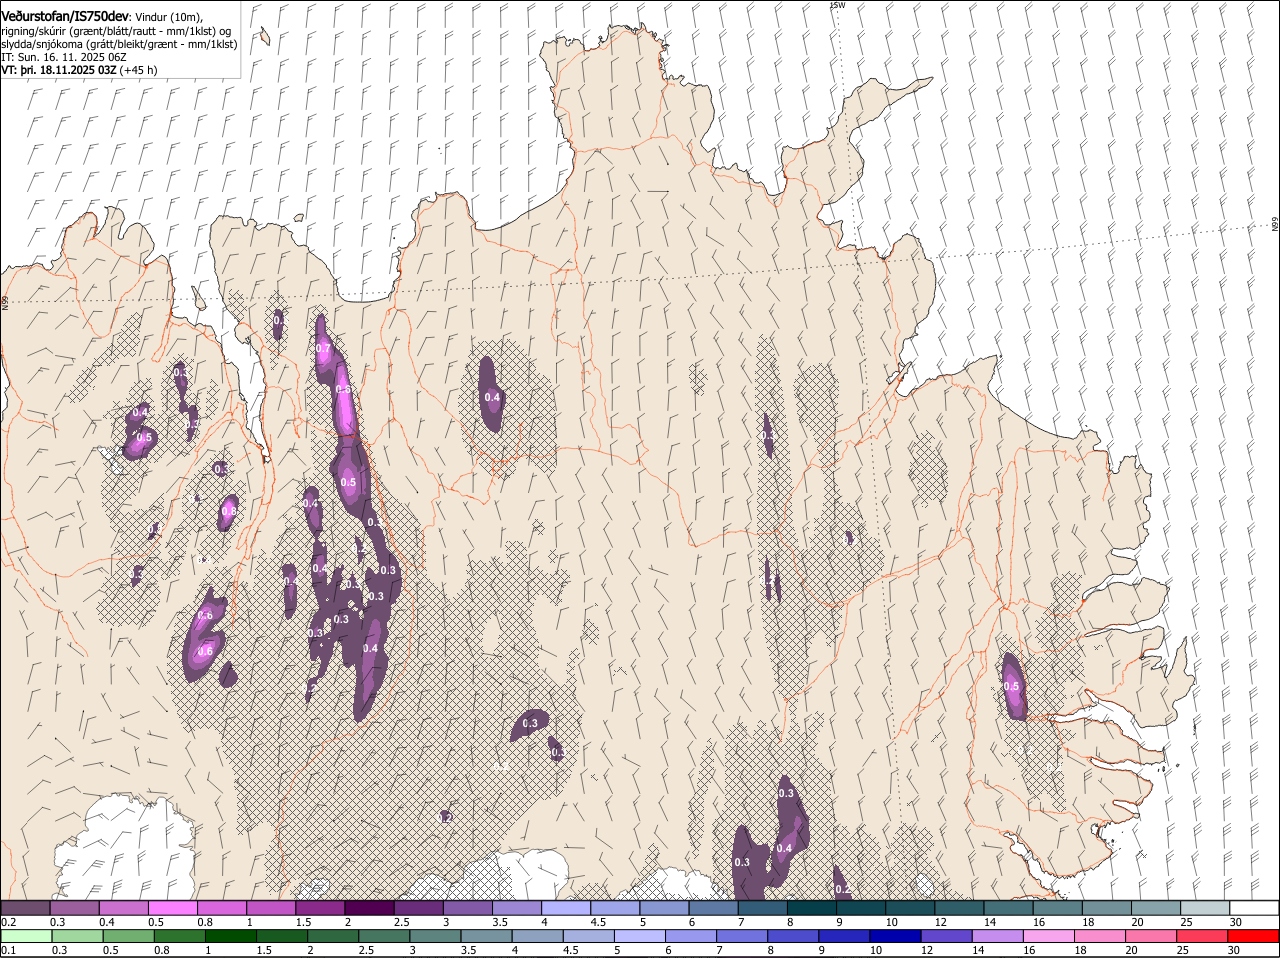This screenshot has width=1280, height=958.
Task: Pick the lower legend pink swatch starting at 20
Action: point(1151,936)
